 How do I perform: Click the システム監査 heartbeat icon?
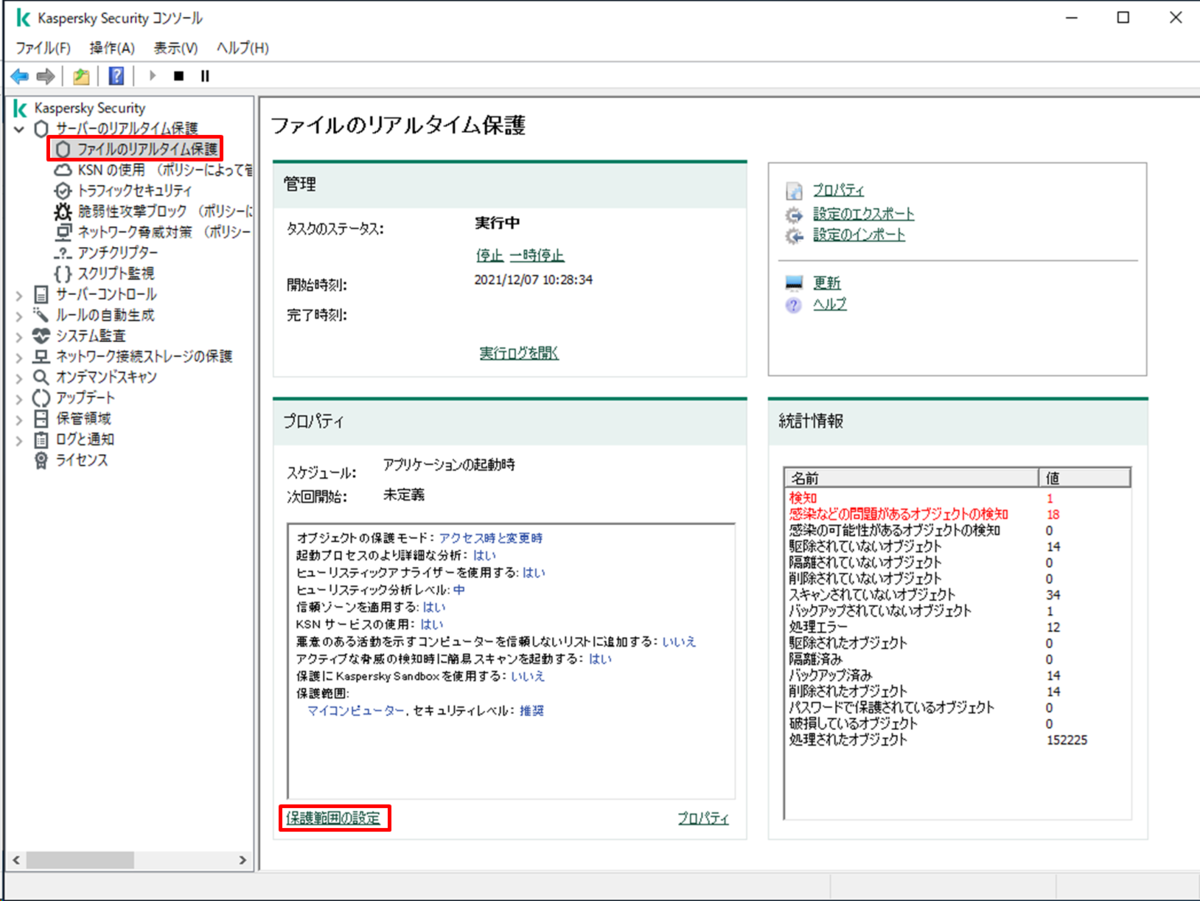point(41,336)
